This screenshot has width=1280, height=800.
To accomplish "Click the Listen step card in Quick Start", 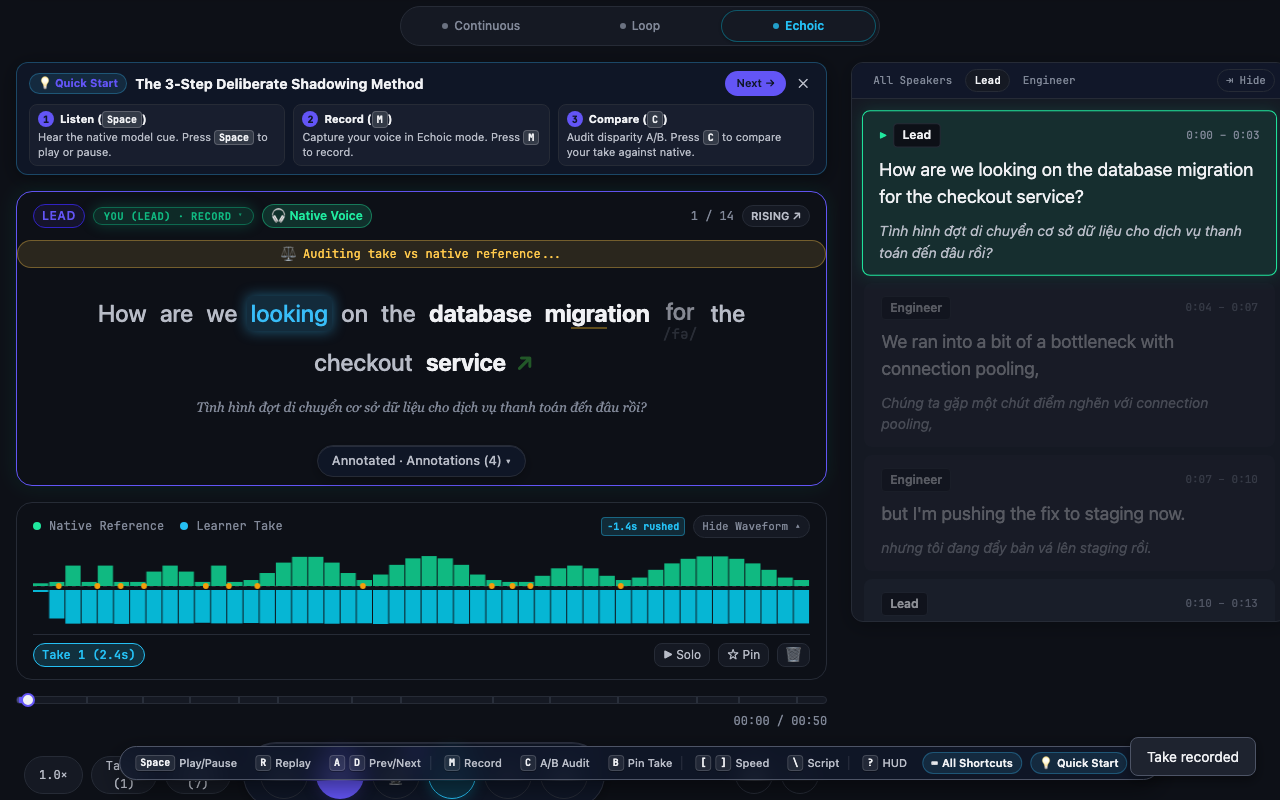I will pyautogui.click(x=157, y=135).
